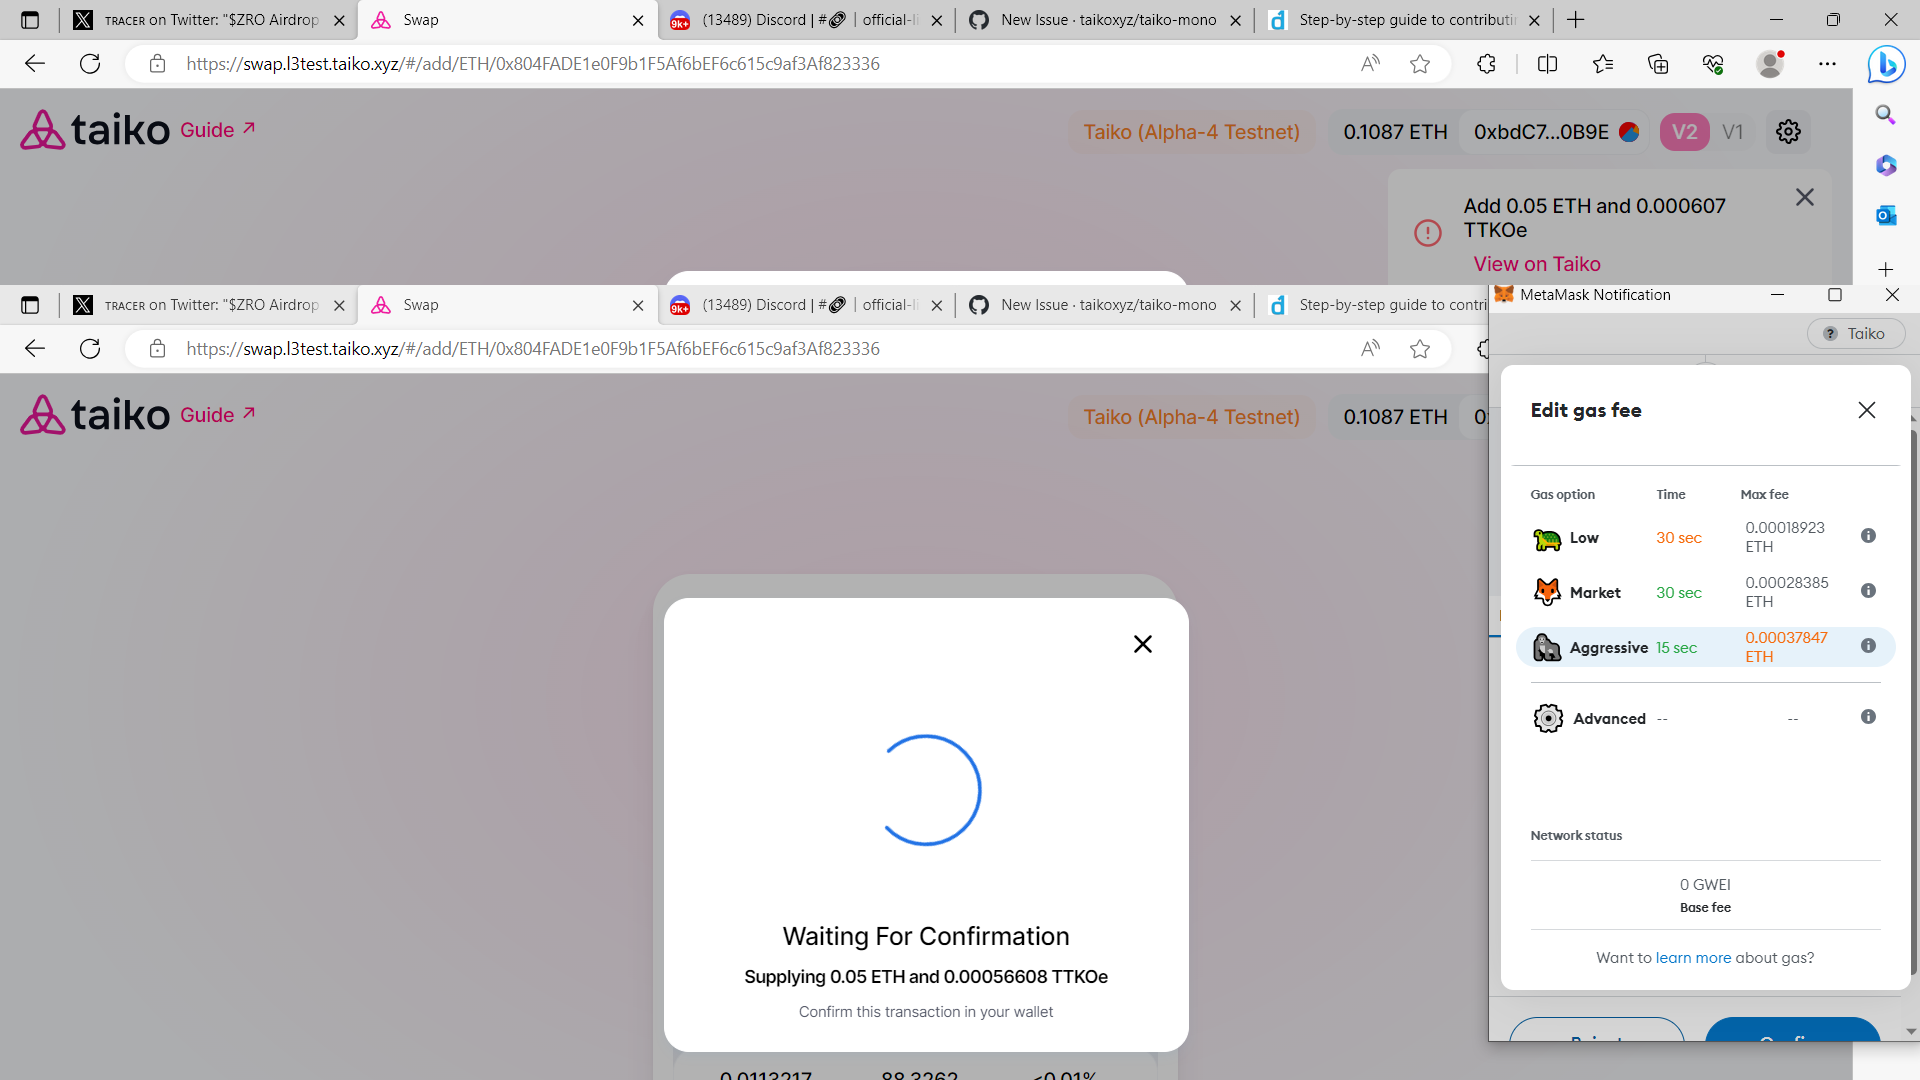The height and width of the screenshot is (1080, 1920).
Task: Click the wallet avatar next to 0xbdC7...0B9E
Action: pyautogui.click(x=1628, y=131)
